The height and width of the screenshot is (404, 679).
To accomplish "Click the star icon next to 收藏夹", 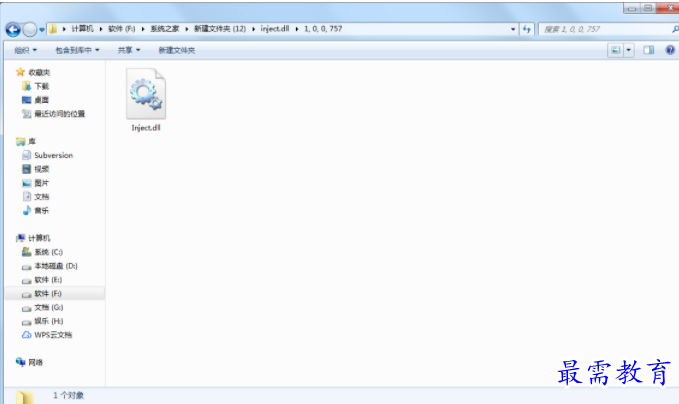I will (x=20, y=72).
